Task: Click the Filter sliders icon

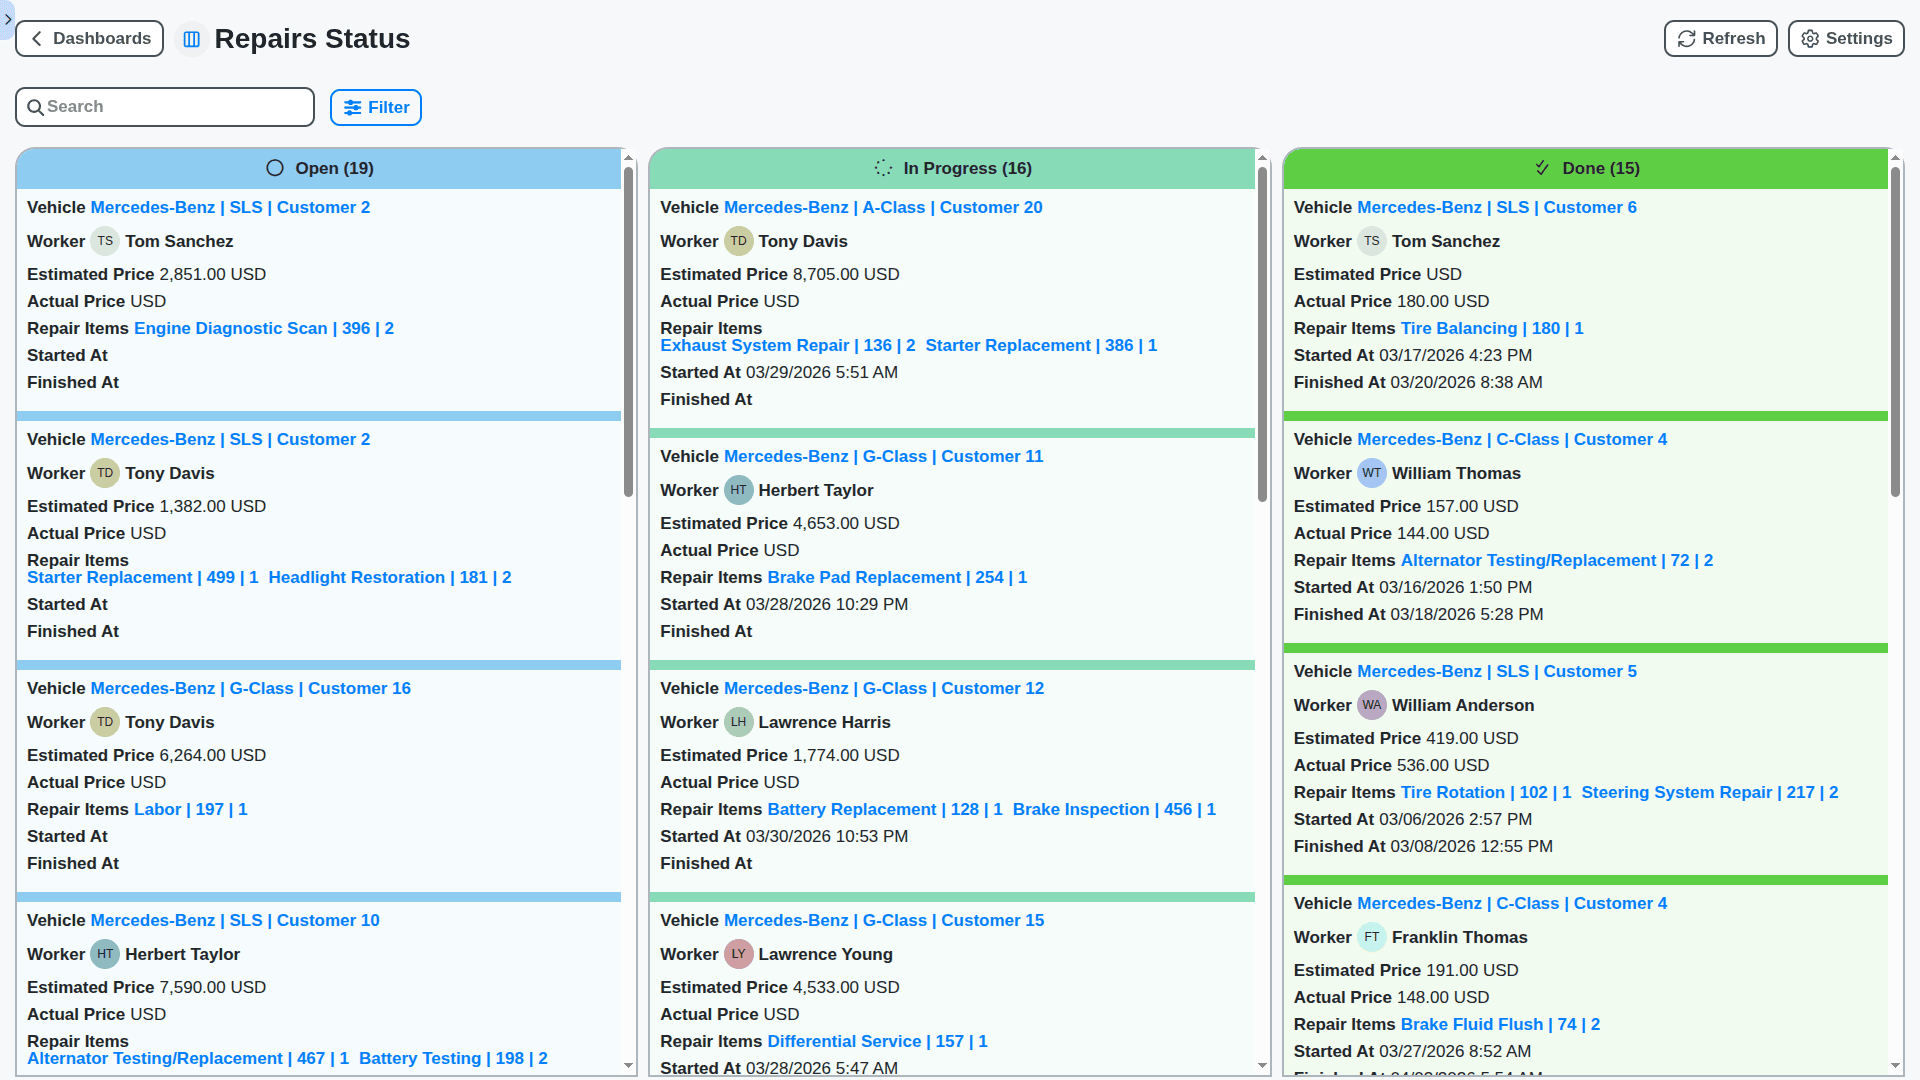Action: [352, 107]
